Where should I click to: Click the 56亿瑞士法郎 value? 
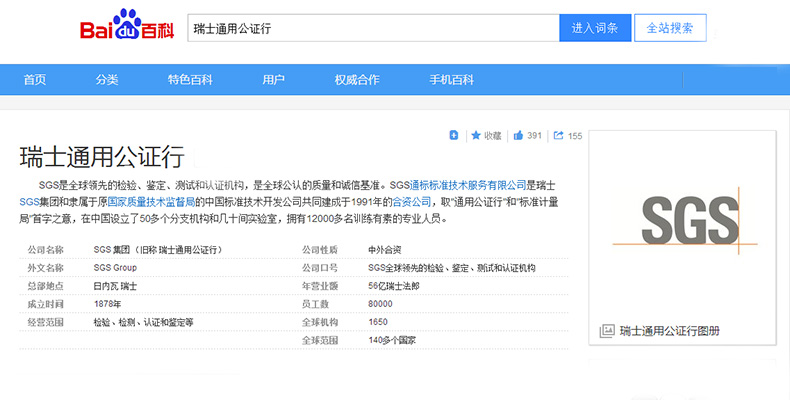pyautogui.click(x=393, y=286)
